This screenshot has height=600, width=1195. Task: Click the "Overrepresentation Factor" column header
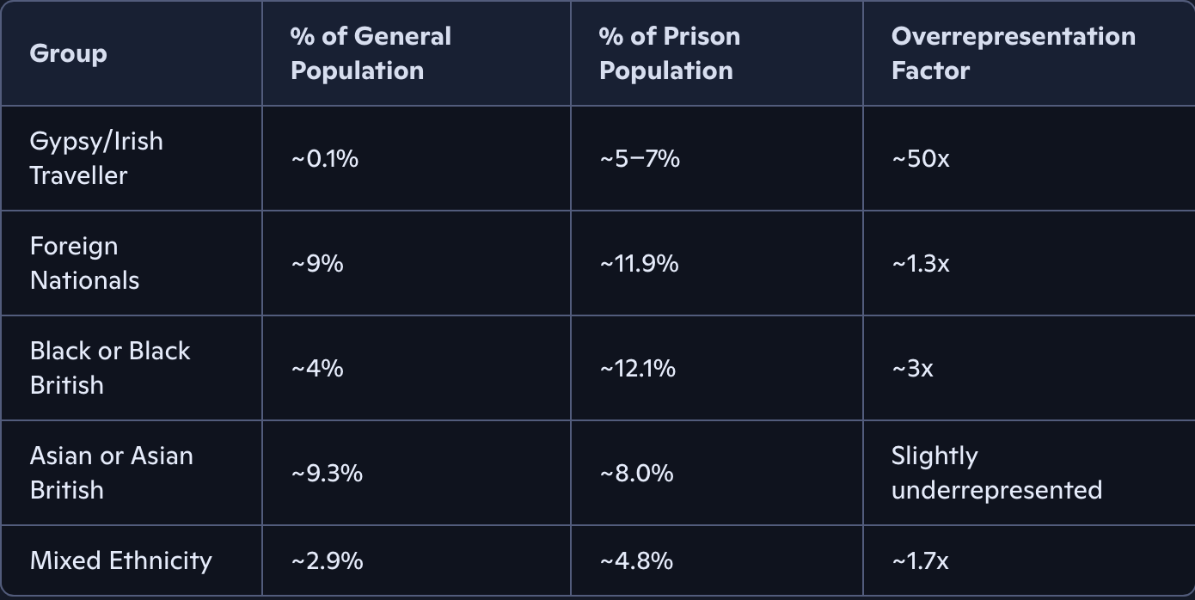coord(1012,54)
